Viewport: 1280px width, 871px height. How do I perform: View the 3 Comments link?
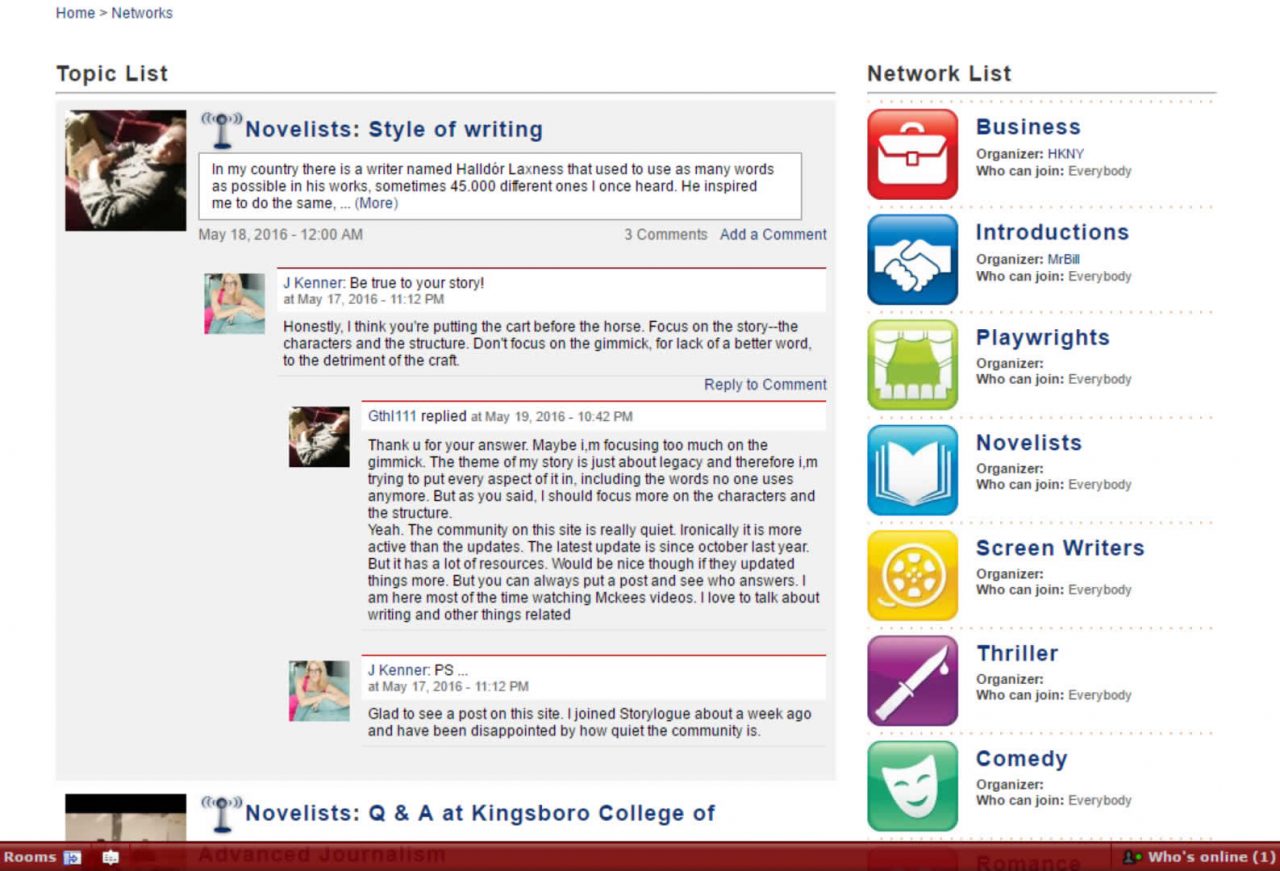[665, 234]
